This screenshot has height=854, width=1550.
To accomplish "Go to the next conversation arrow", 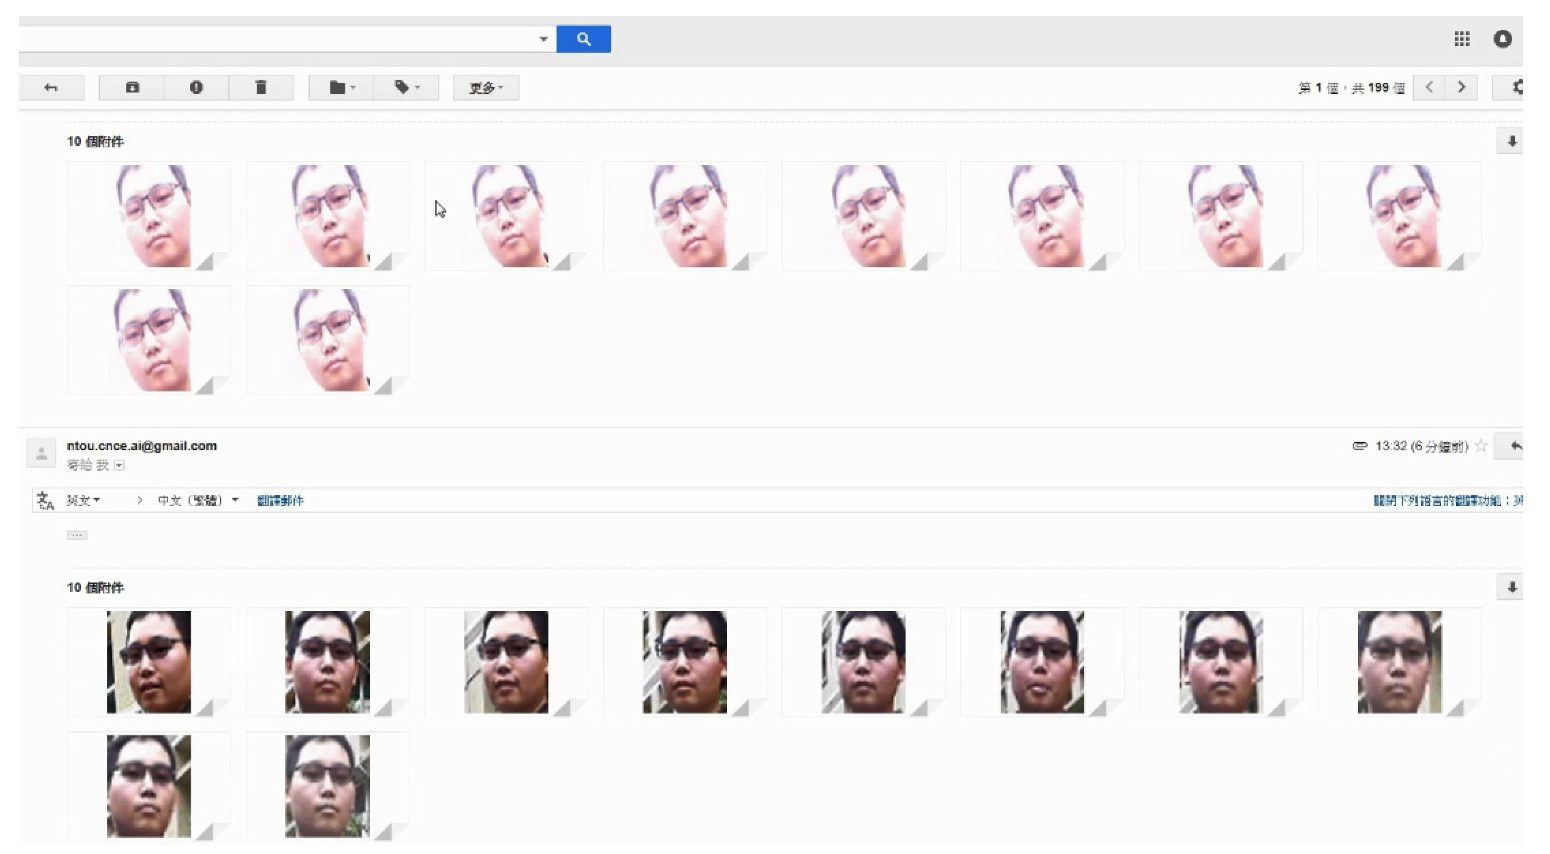I will (x=1461, y=88).
